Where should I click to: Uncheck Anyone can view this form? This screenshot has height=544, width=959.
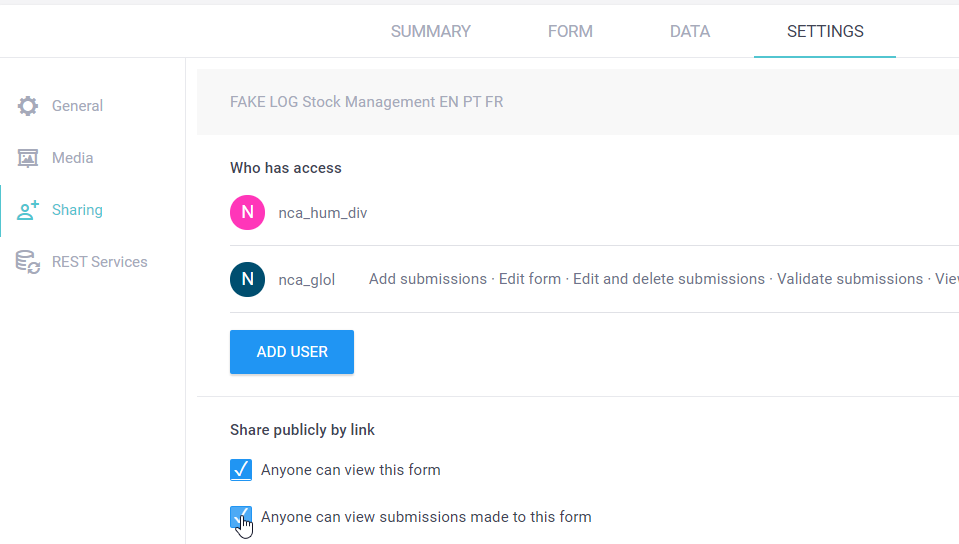(241, 470)
